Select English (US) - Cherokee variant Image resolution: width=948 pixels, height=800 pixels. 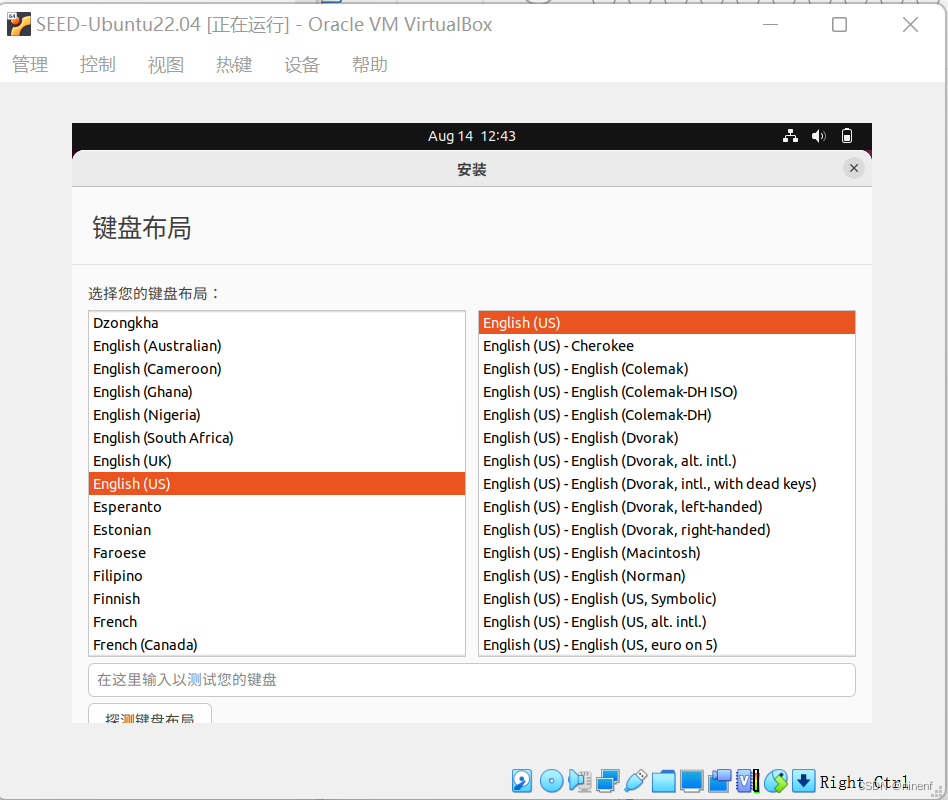point(667,346)
